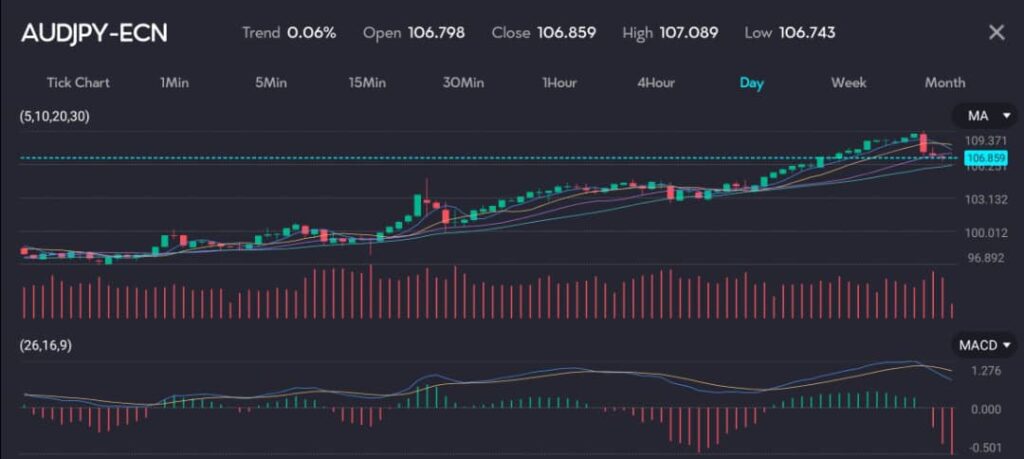Select the highlighted Day timeframe
Viewport: 1024px width, 459px height.
click(752, 83)
